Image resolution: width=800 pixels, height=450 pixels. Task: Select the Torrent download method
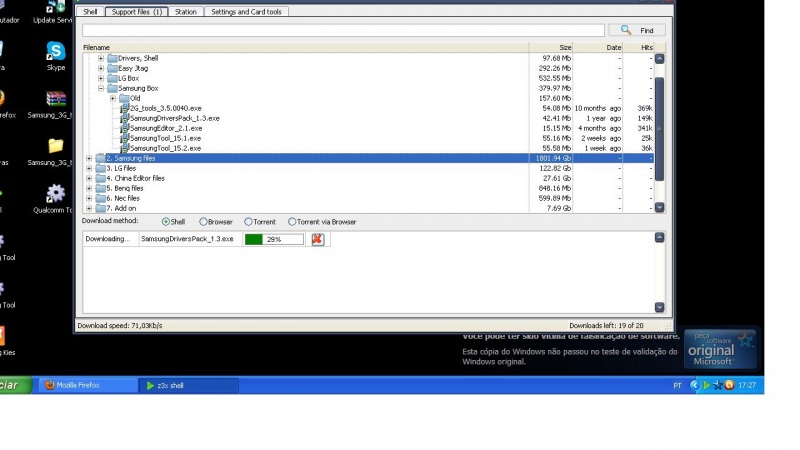(x=248, y=222)
